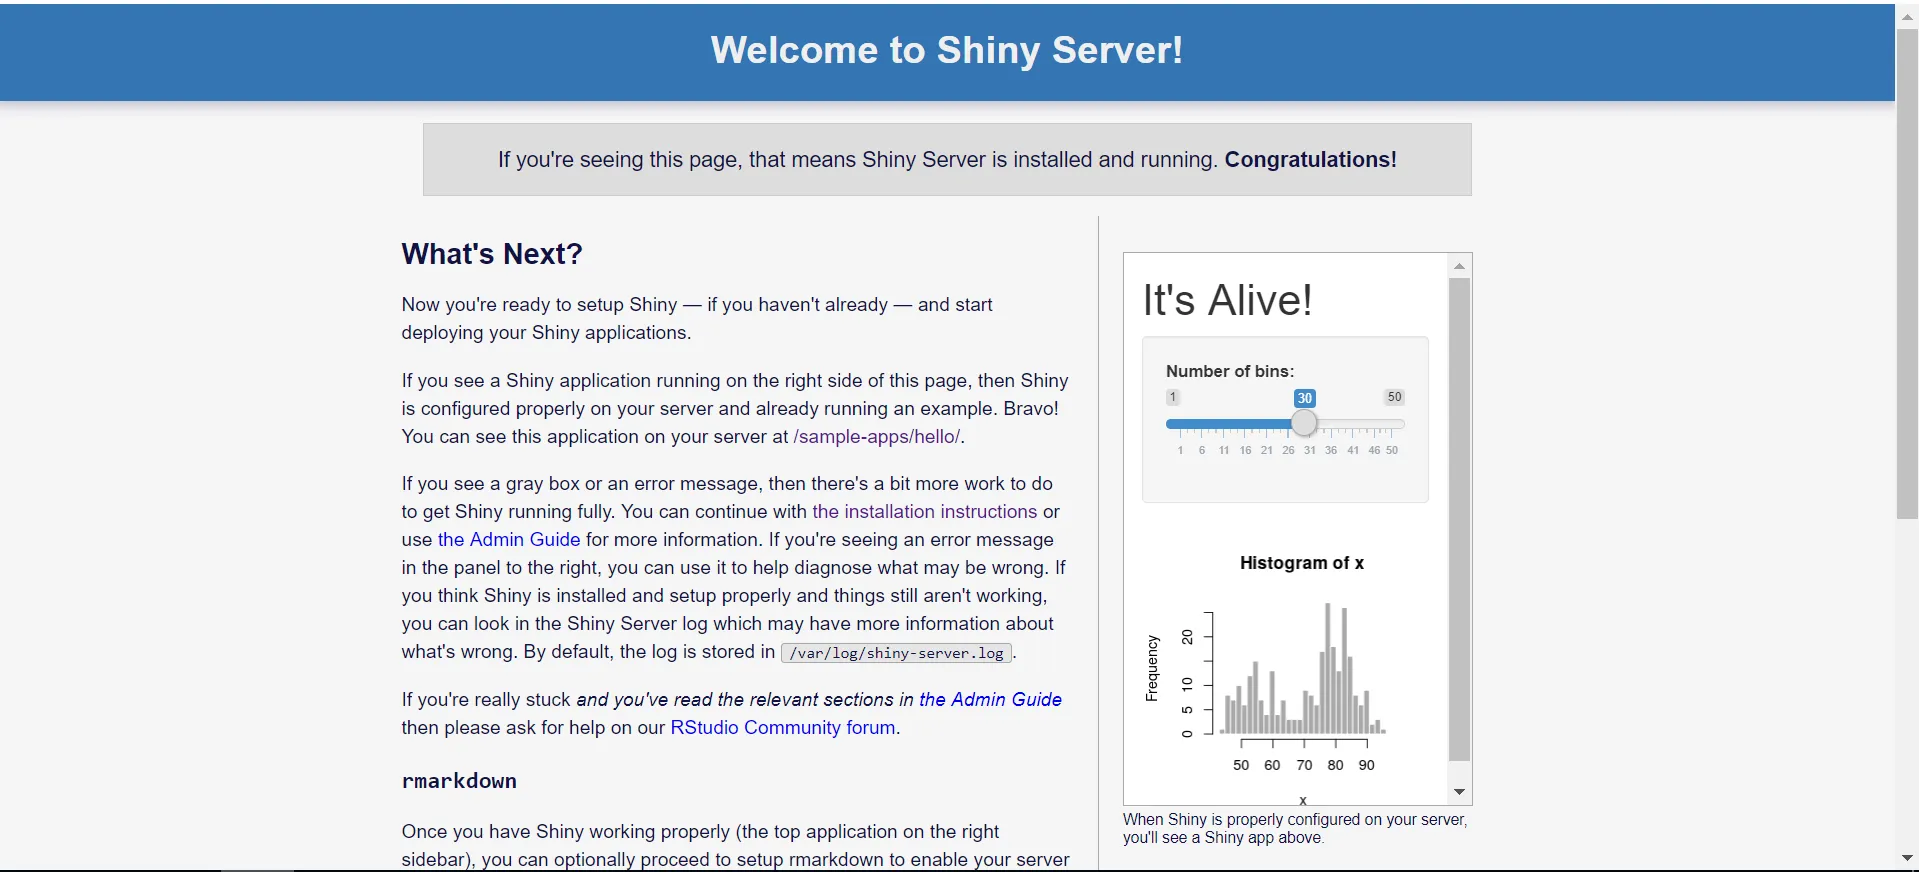Click the down arrow of the Shiny app scrollbar
The image size is (1919, 872).
point(1460,792)
